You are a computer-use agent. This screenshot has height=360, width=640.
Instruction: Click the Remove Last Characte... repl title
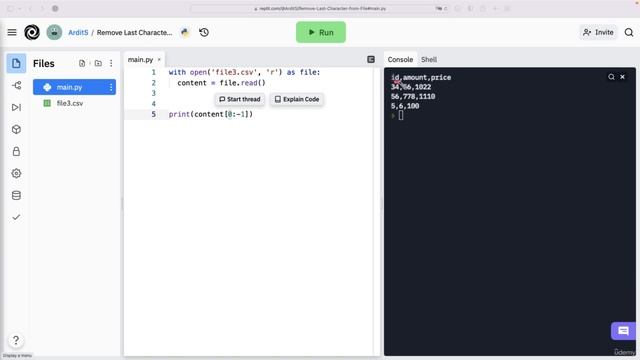click(x=134, y=32)
